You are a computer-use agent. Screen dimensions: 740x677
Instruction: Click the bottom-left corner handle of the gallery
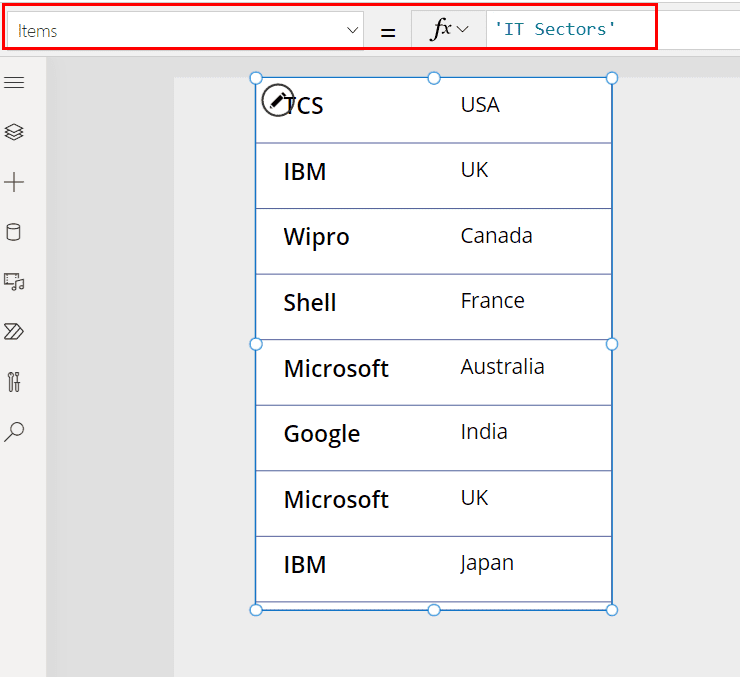tap(256, 610)
